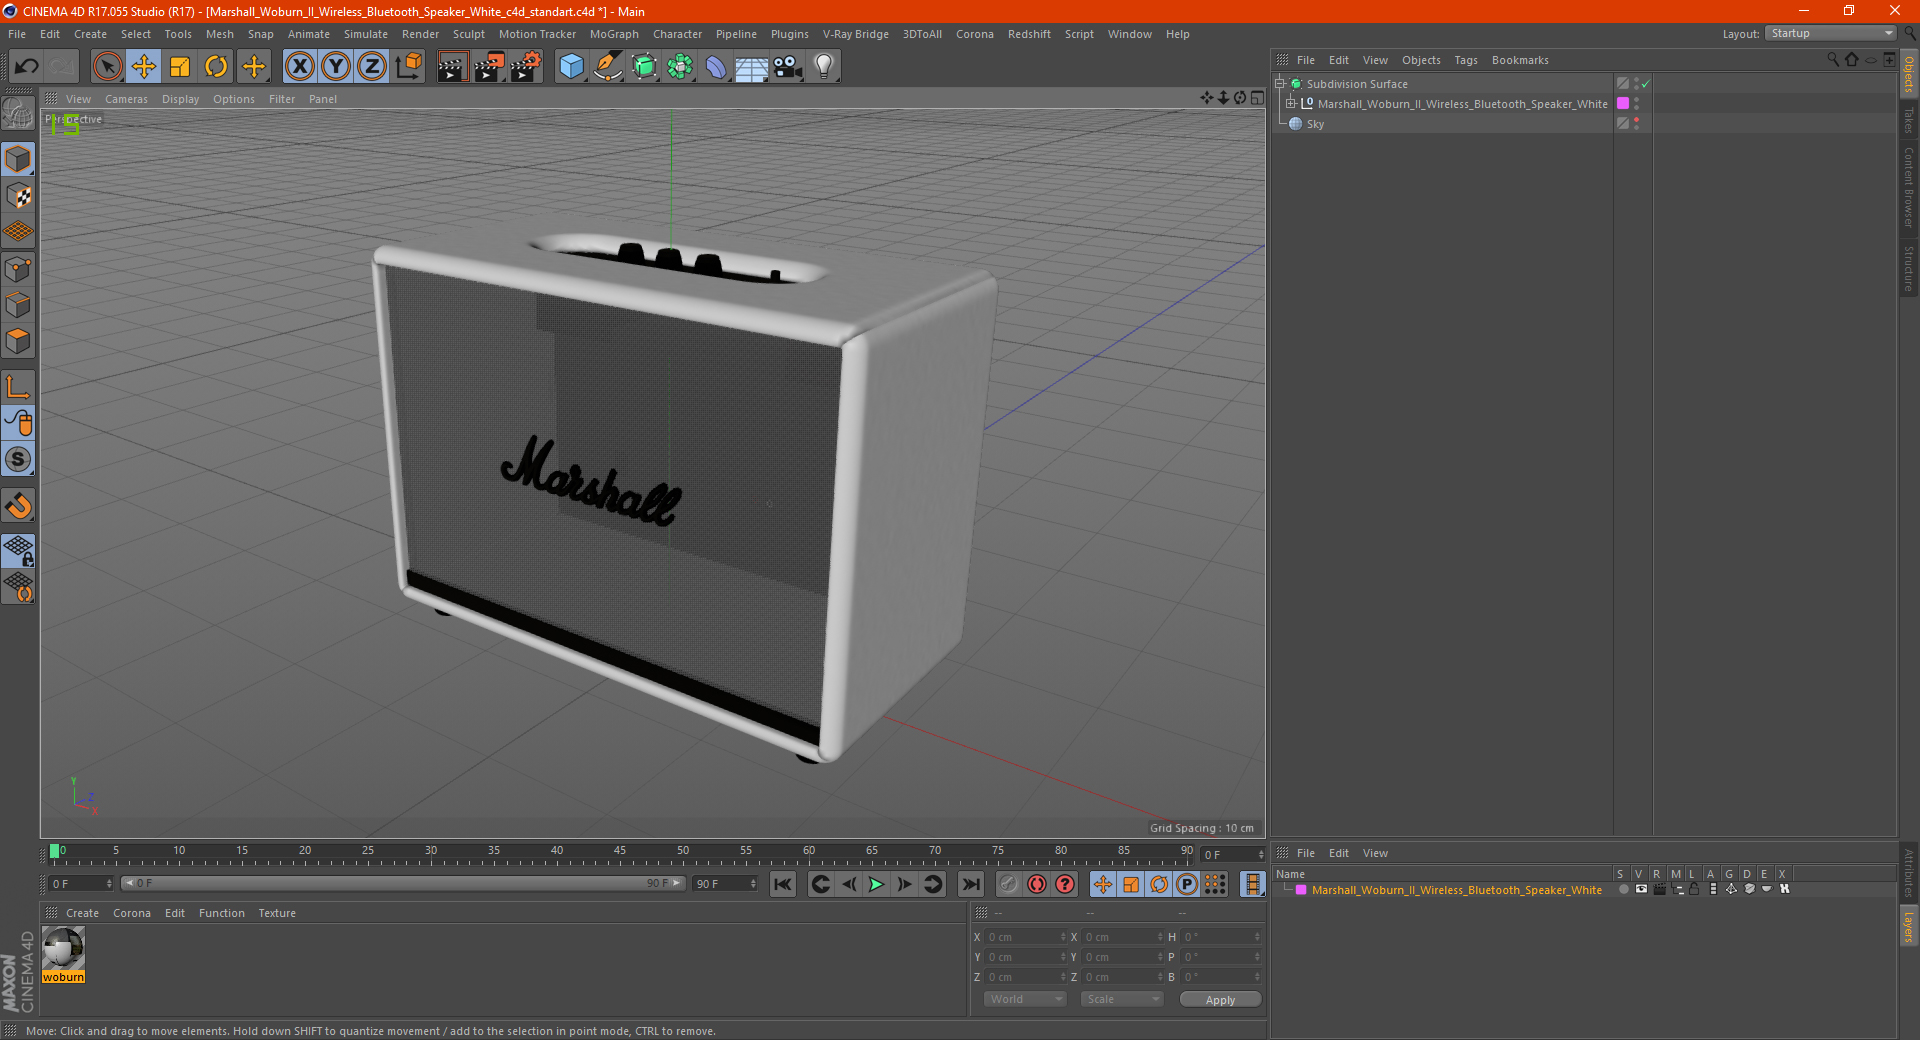Open the Scale mode dropdown
The width and height of the screenshot is (1920, 1040).
click(x=1122, y=999)
